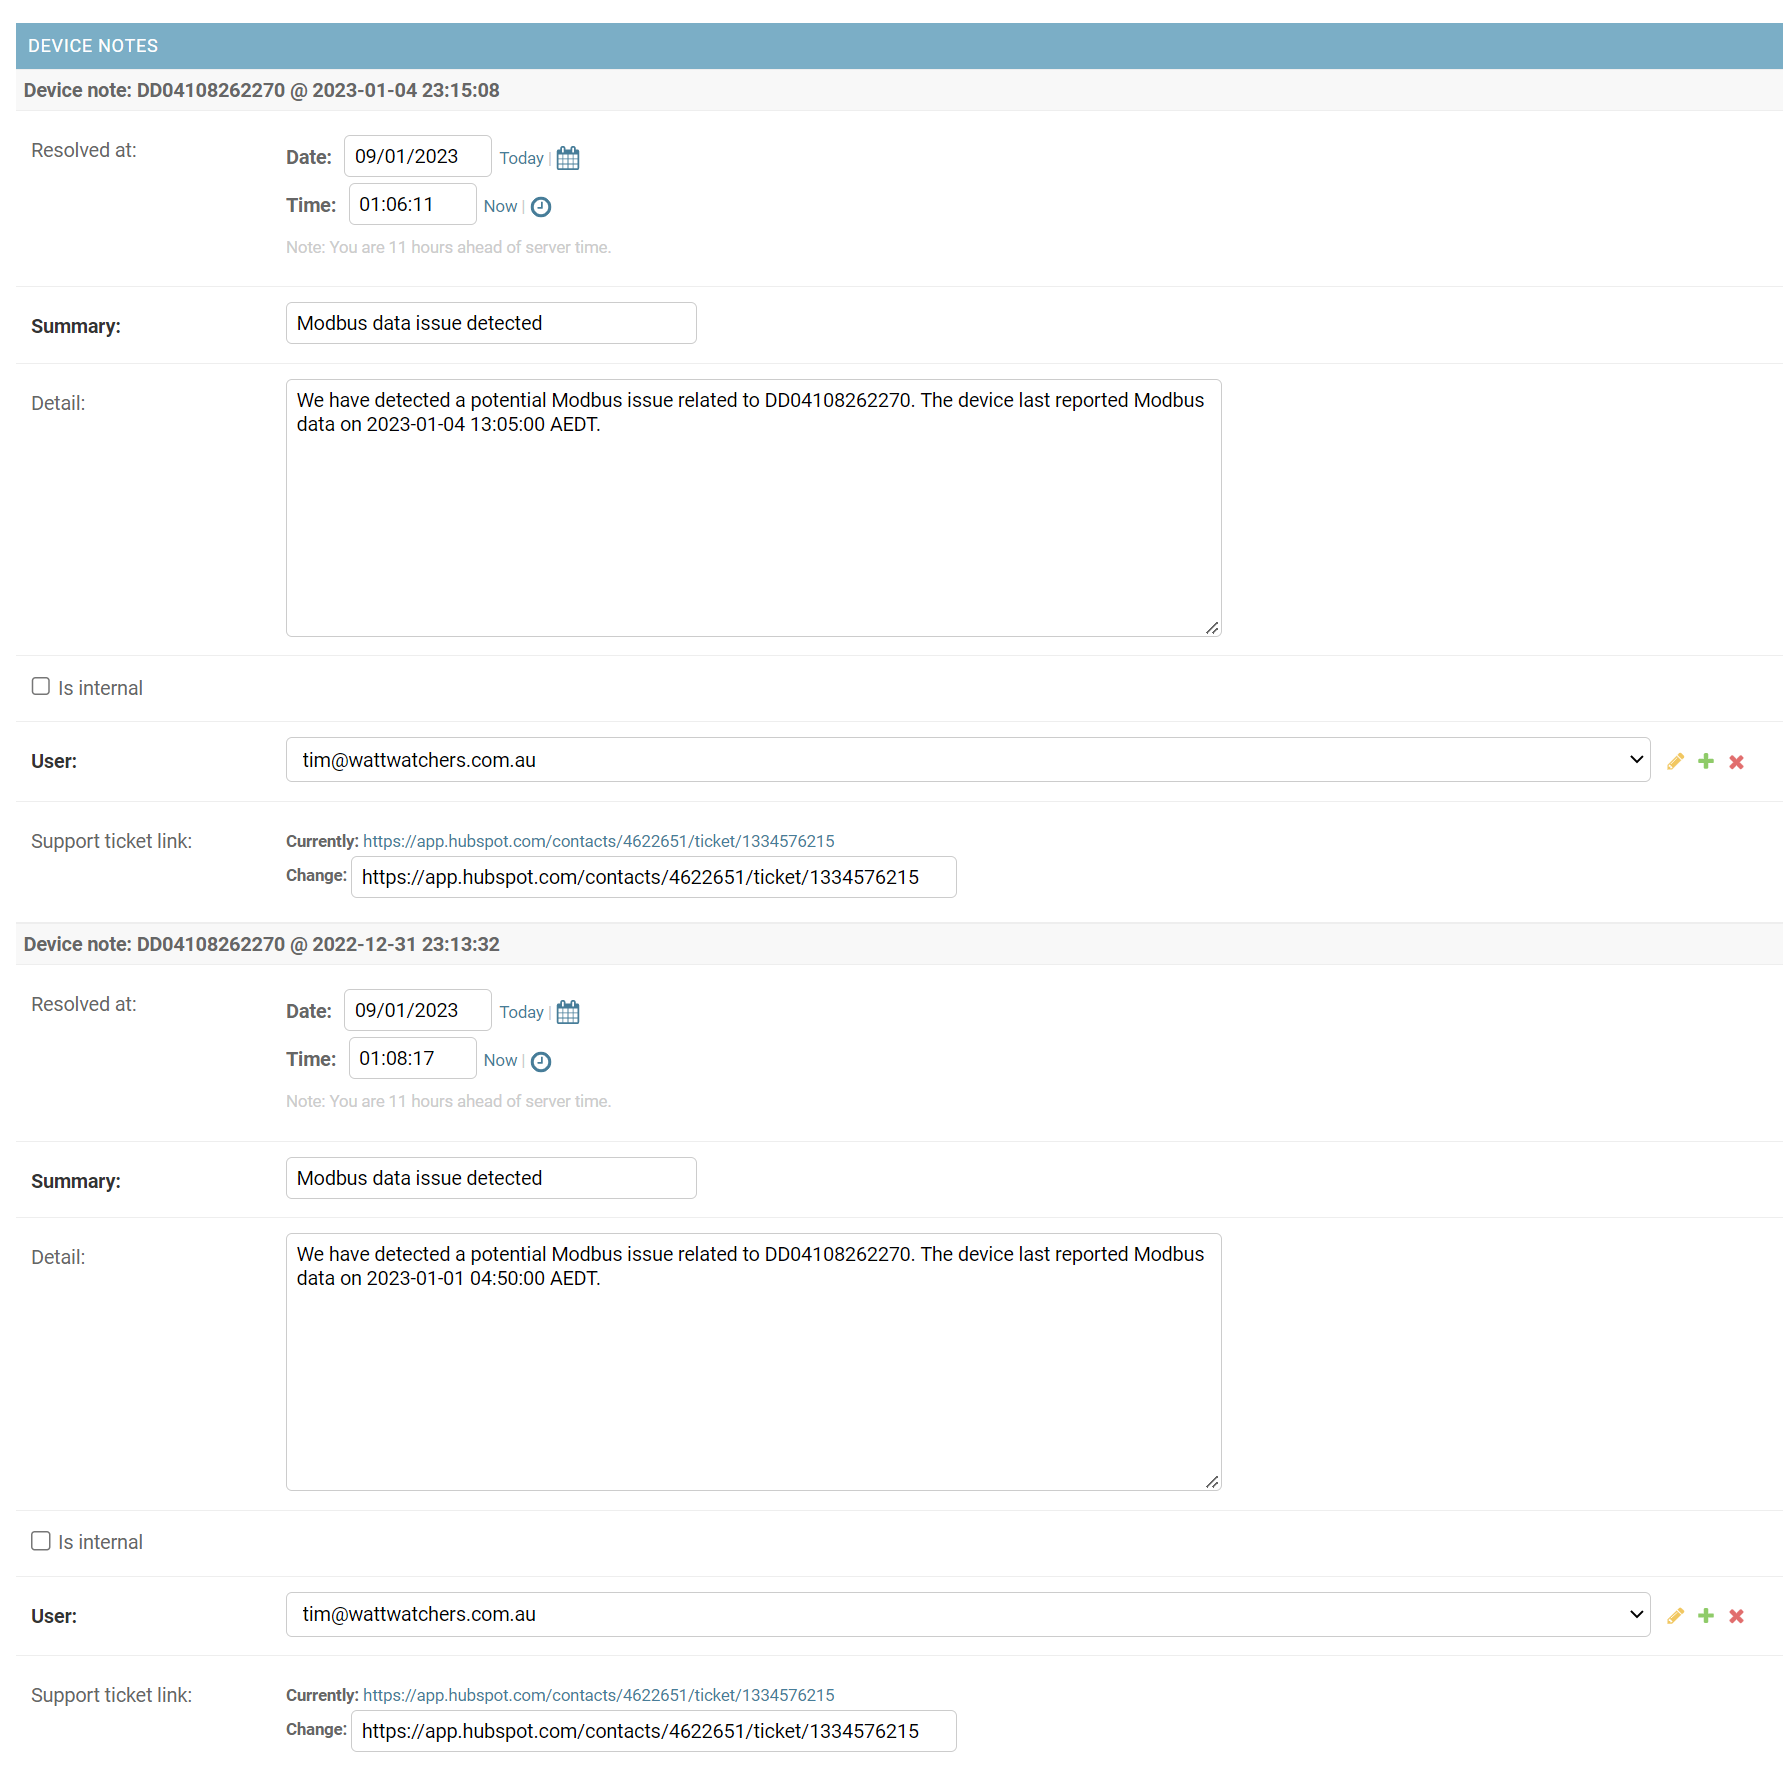Screen dimensions: 1783x1765
Task: Click pencil icon to edit first note's user
Action: click(x=1675, y=761)
